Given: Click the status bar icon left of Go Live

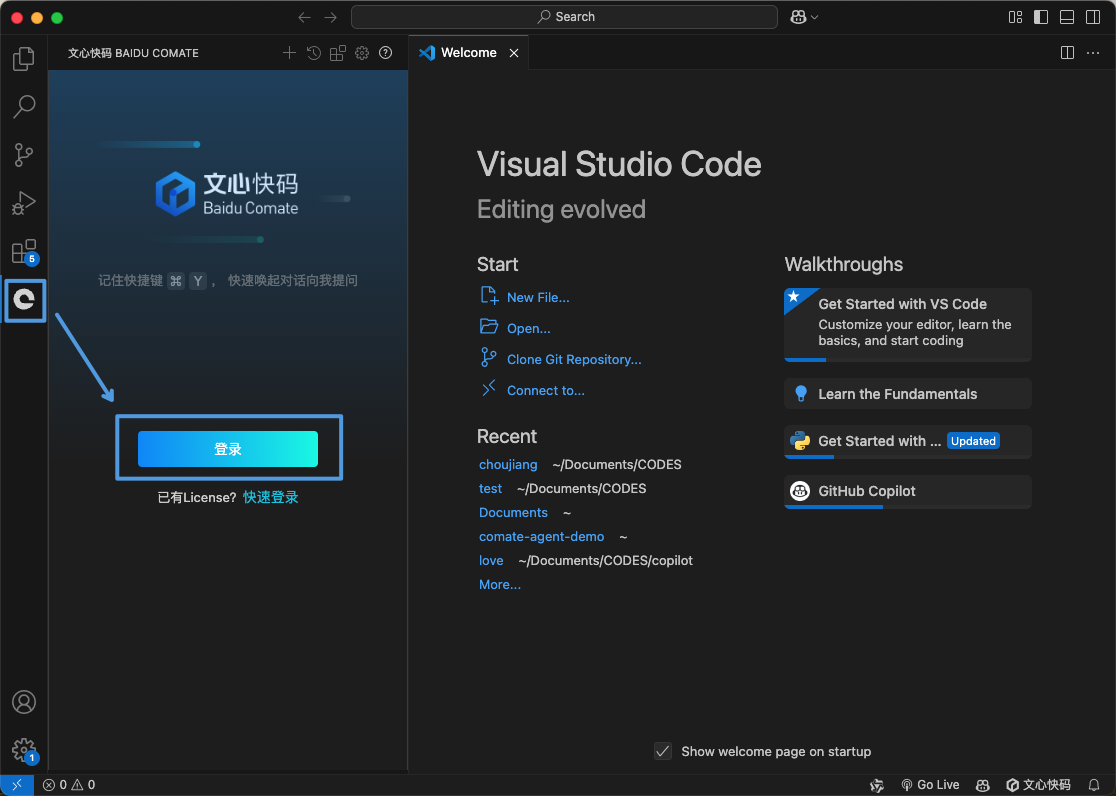Looking at the screenshot, I should click(877, 785).
